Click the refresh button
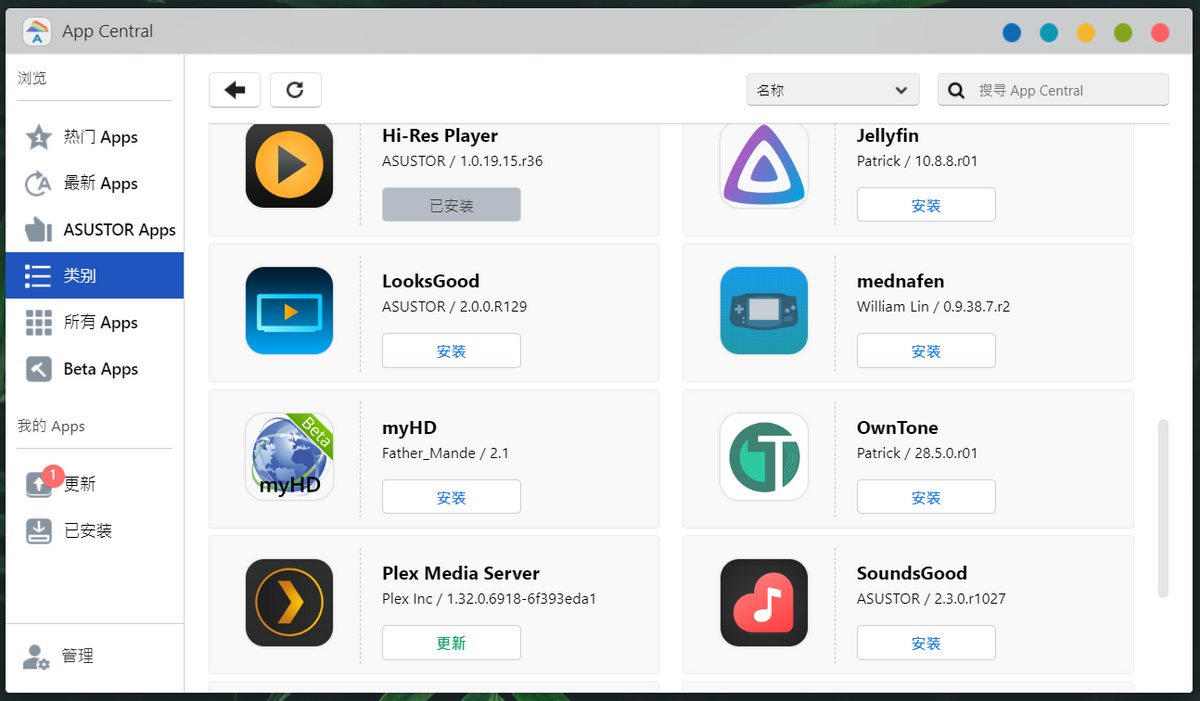Viewport: 1200px width, 701px height. point(295,90)
